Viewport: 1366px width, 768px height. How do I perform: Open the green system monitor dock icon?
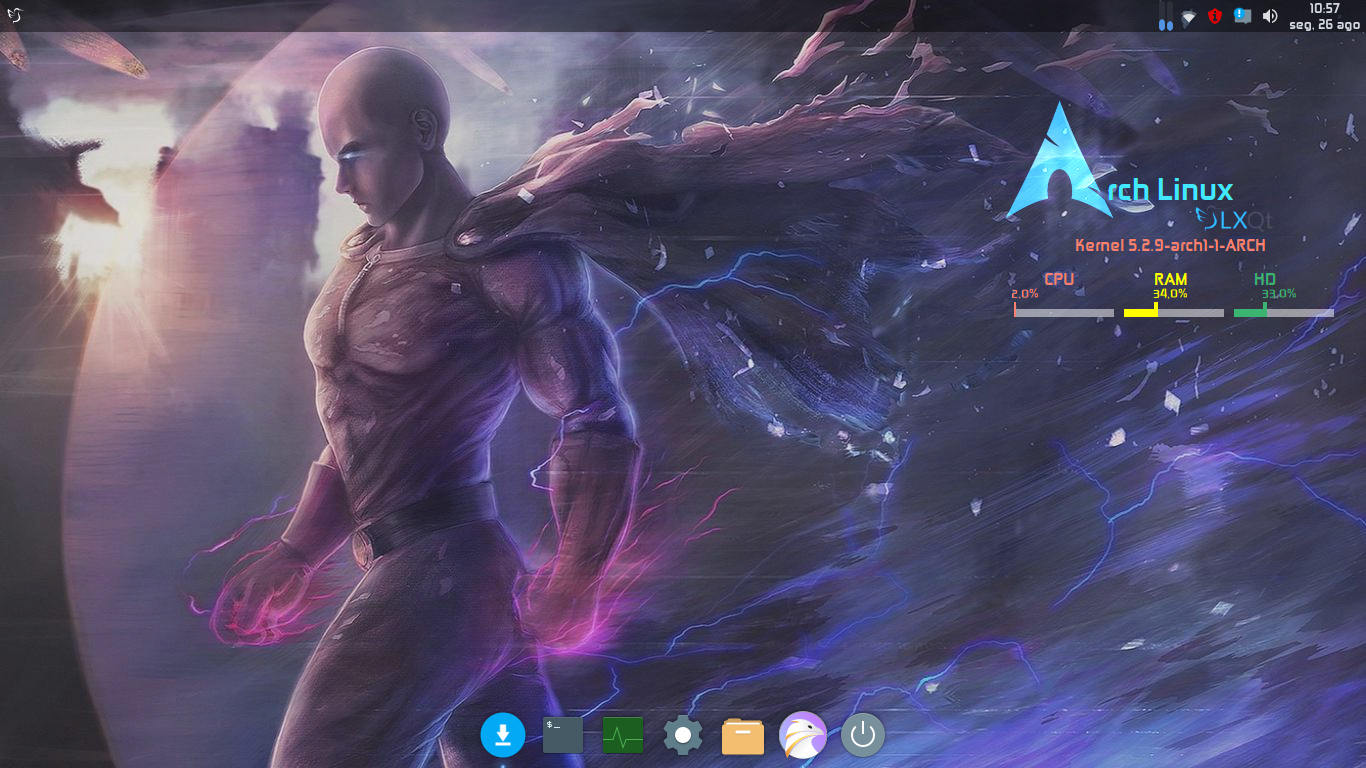[623, 737]
